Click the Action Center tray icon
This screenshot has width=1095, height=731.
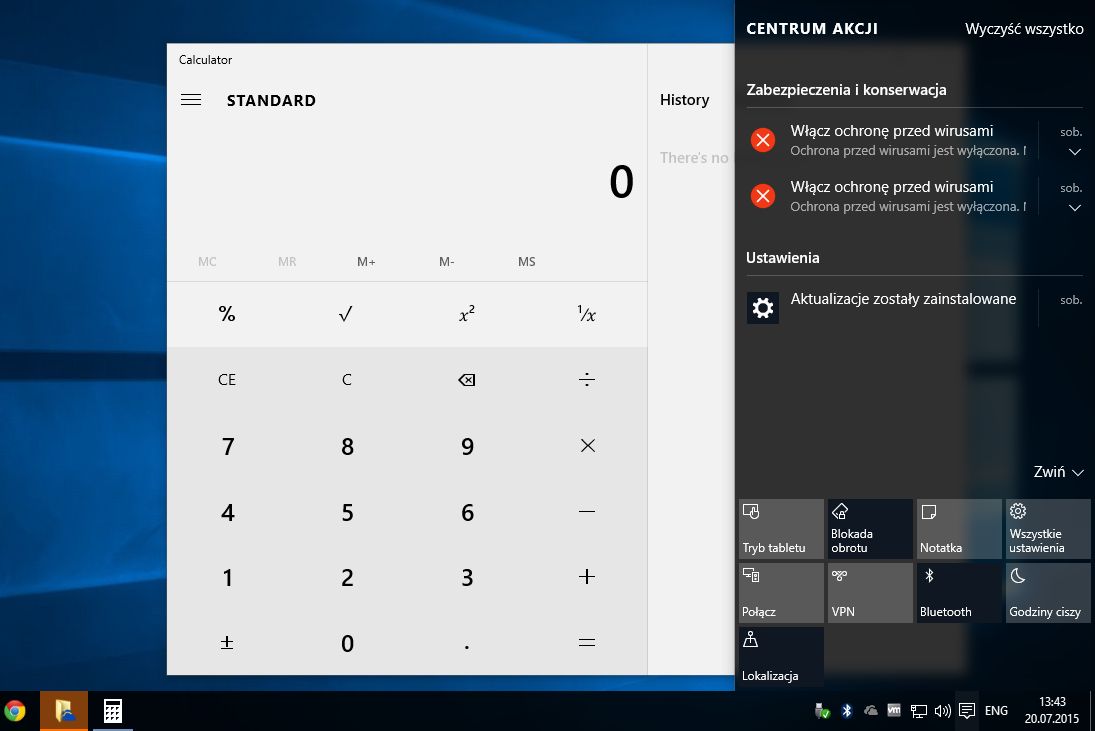click(967, 711)
